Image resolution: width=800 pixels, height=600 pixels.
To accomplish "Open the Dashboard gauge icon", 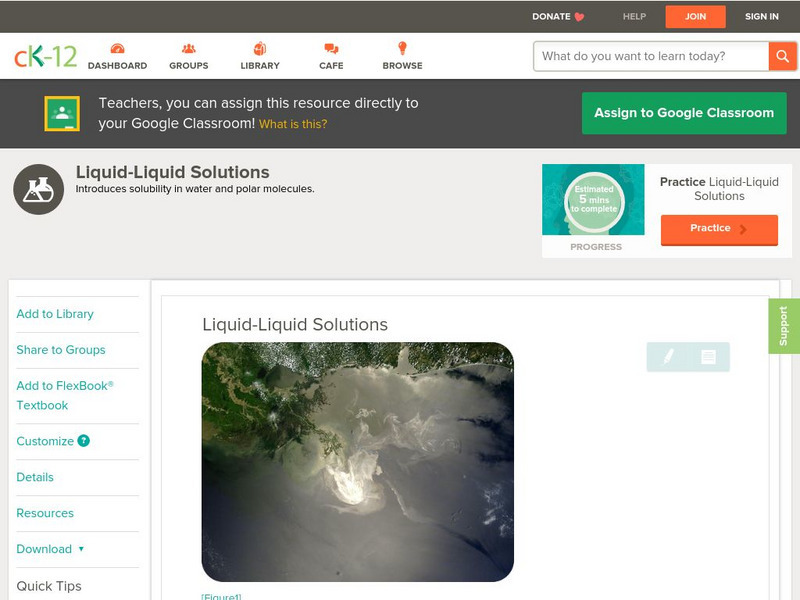I will point(117,48).
